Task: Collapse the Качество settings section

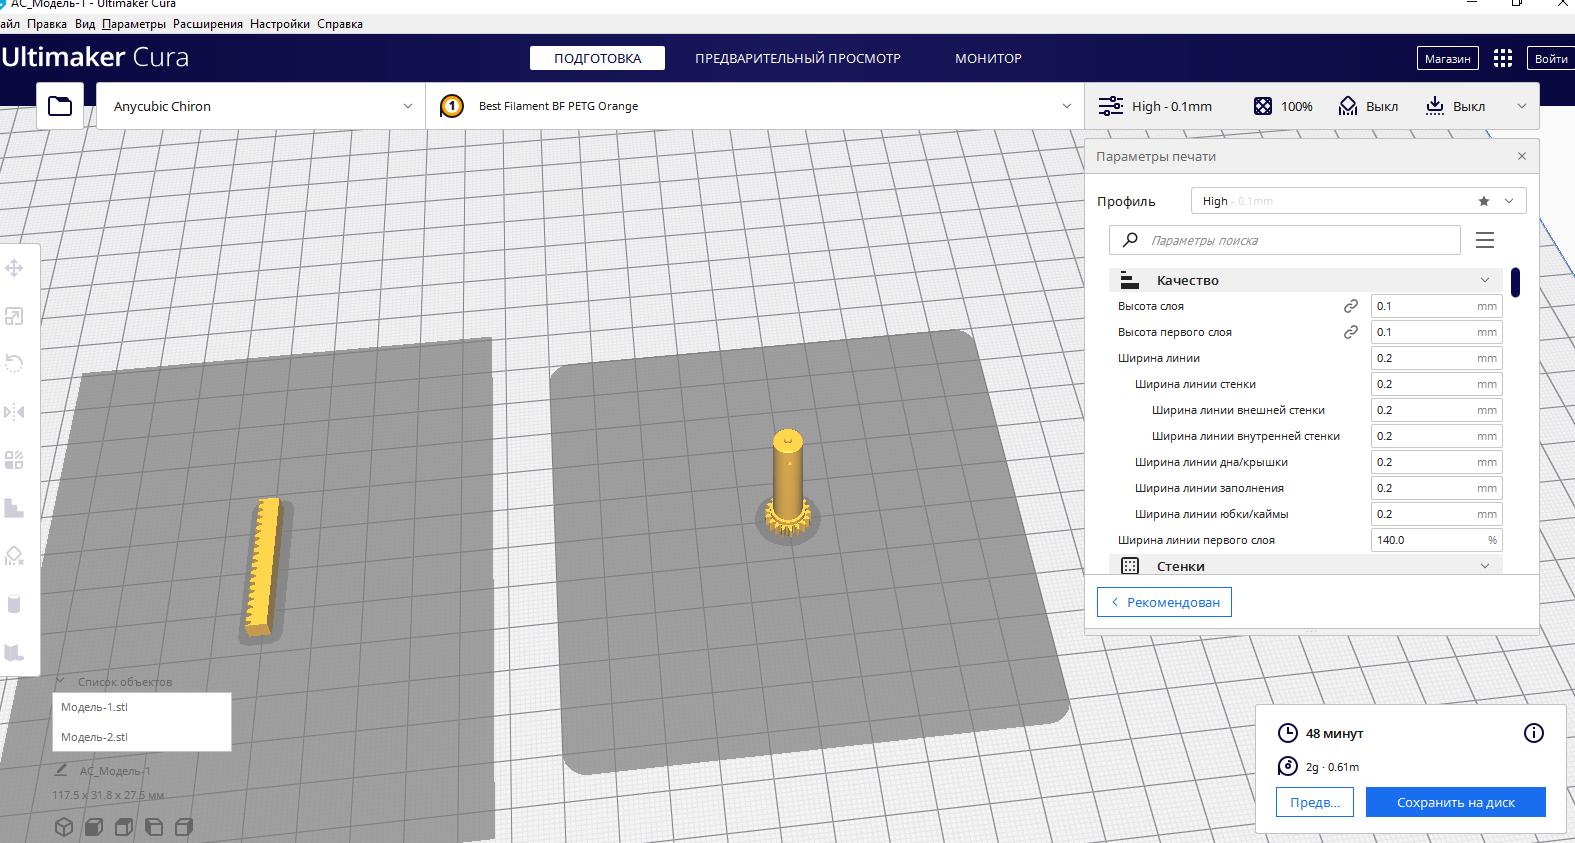Action: coord(1307,280)
